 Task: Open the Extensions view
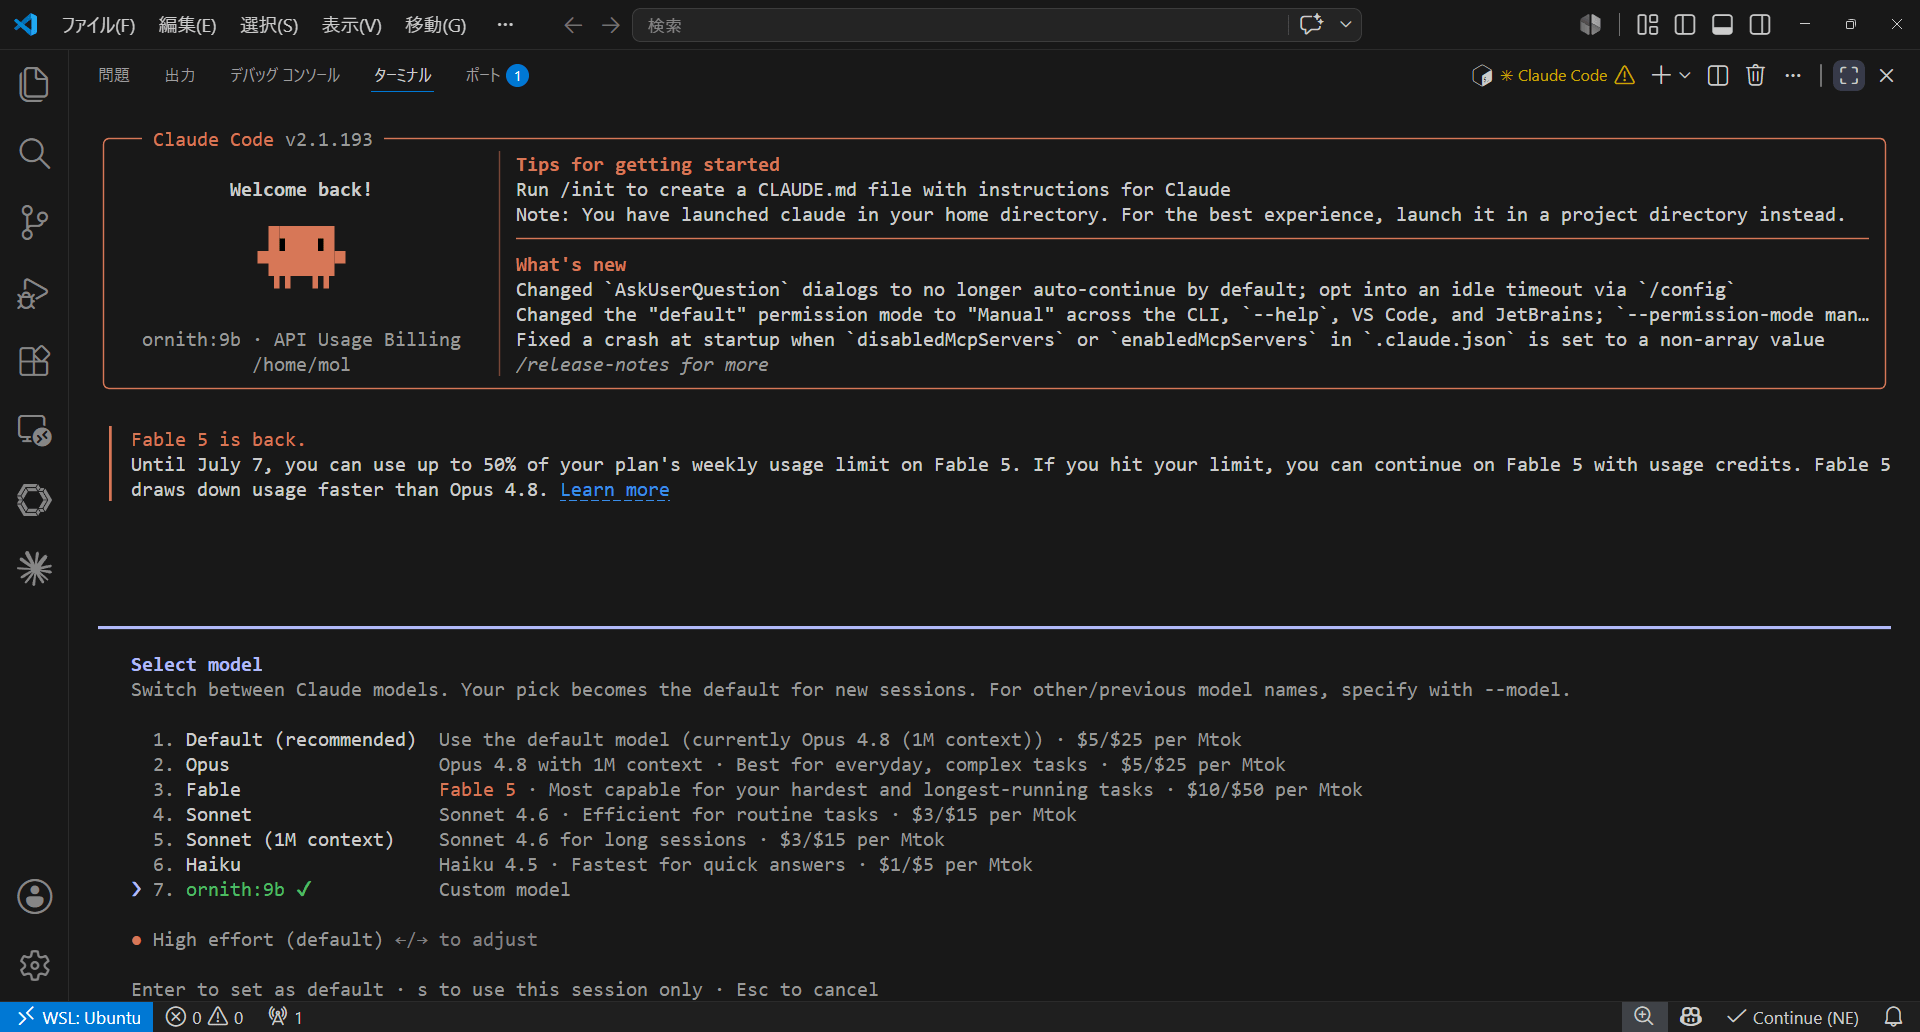pos(34,361)
